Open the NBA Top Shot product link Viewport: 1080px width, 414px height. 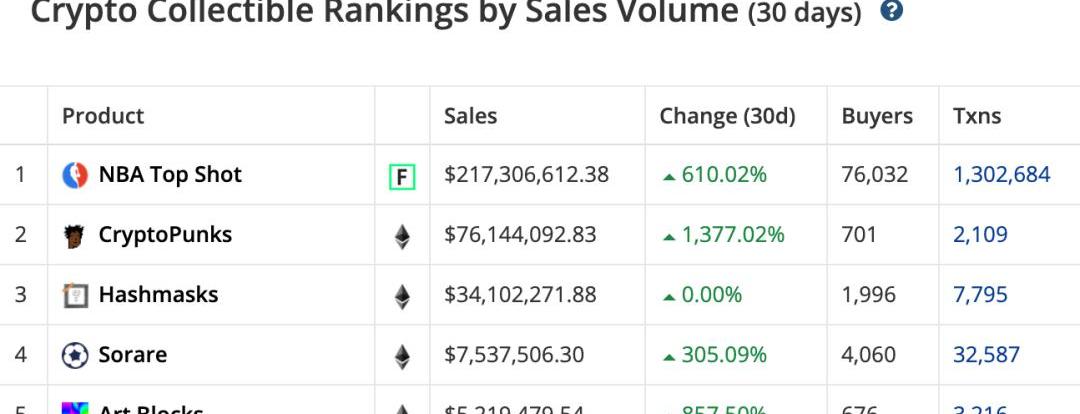coord(170,175)
